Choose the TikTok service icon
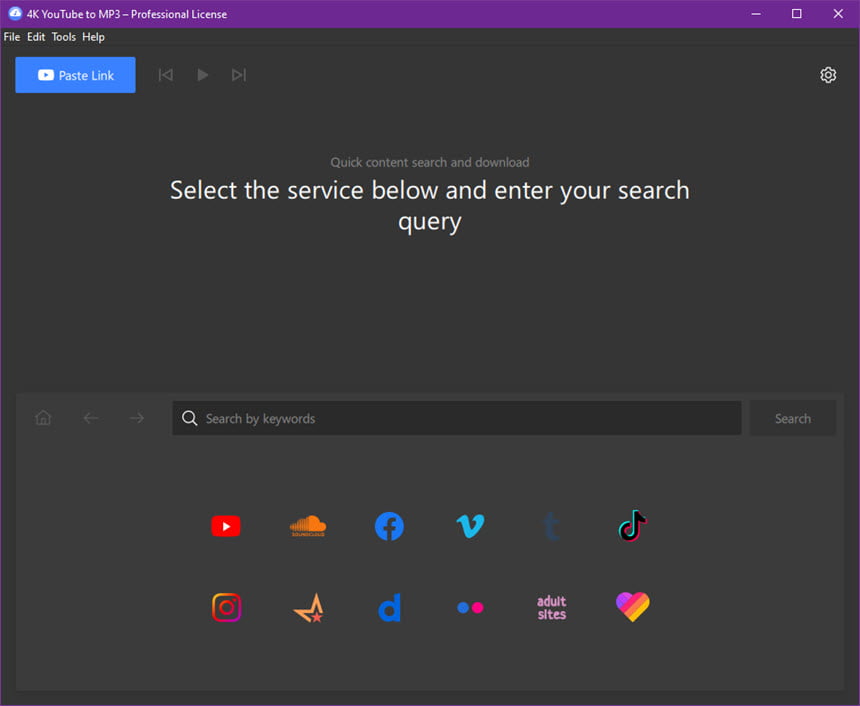The height and width of the screenshot is (706, 860). click(633, 526)
